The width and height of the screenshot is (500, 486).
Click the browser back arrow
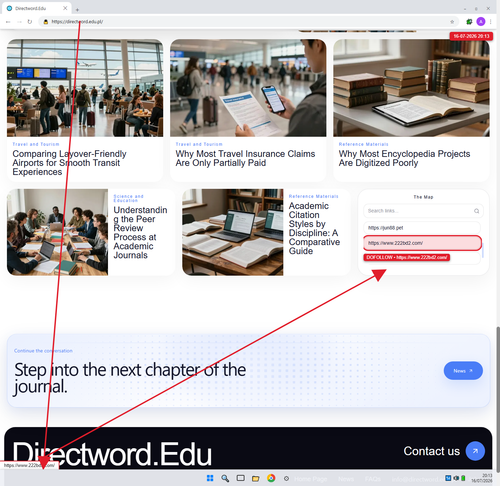(x=8, y=22)
